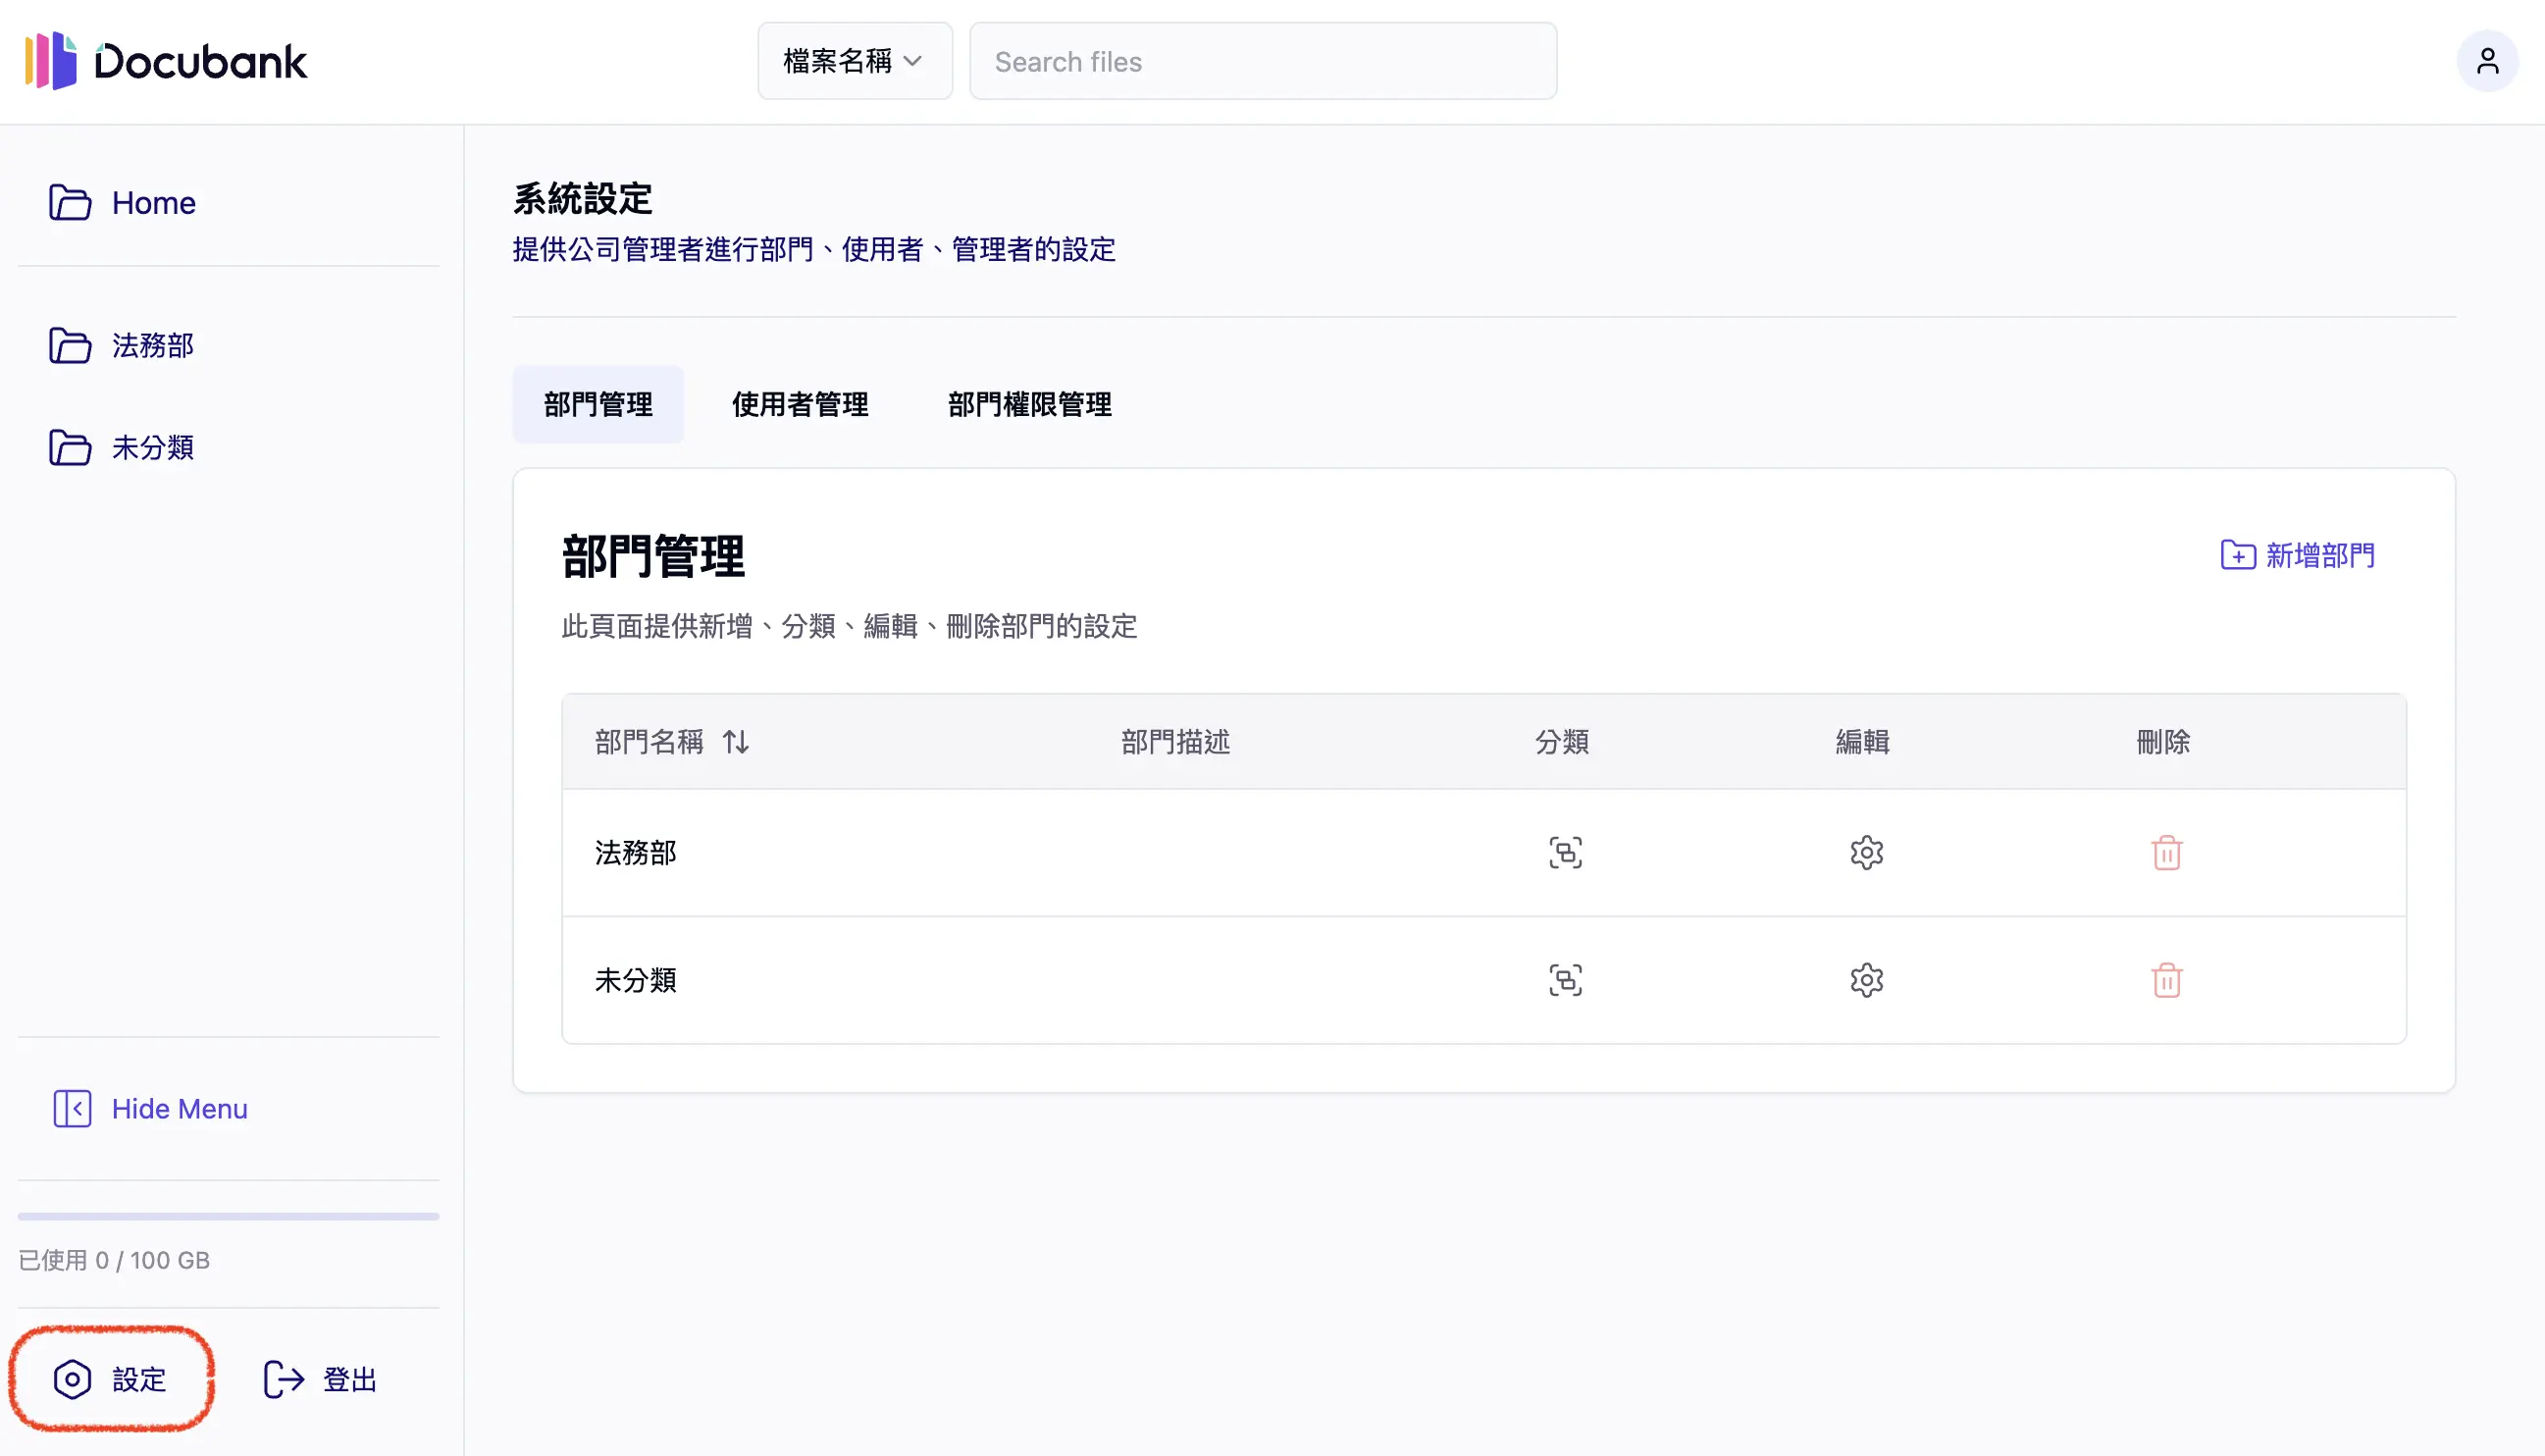
Task: Click the Docubank logo
Action: point(167,61)
